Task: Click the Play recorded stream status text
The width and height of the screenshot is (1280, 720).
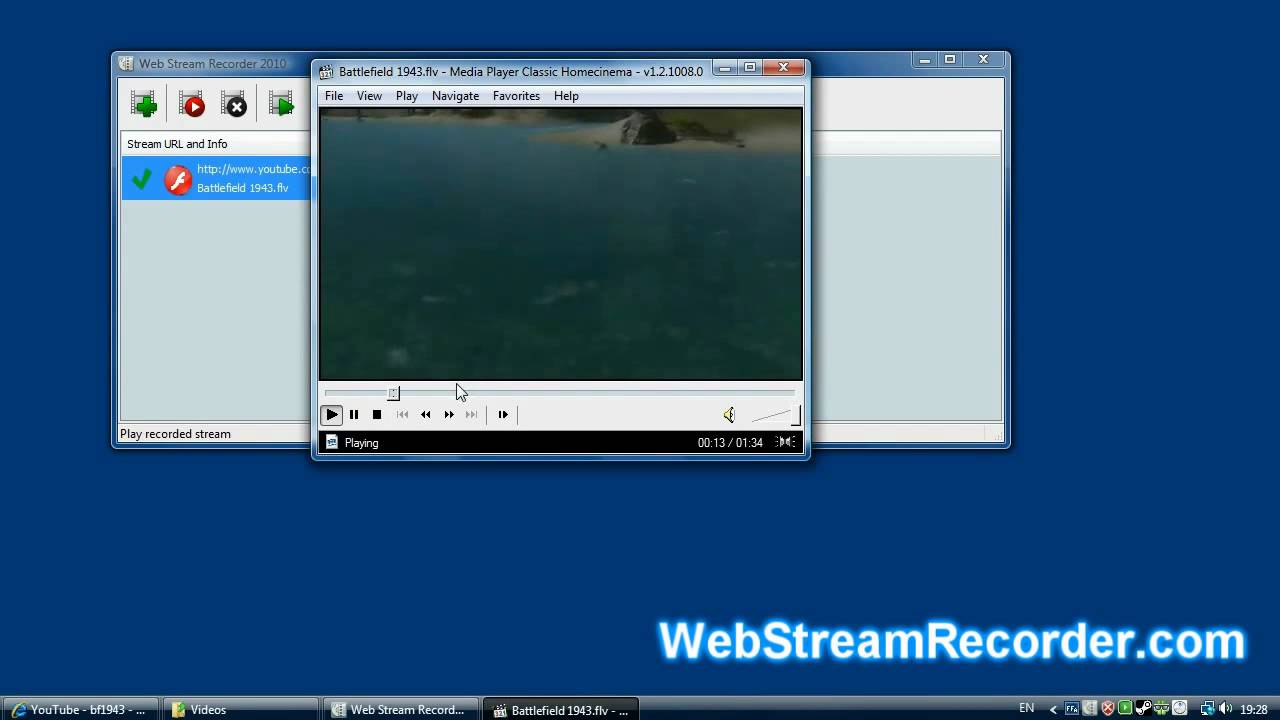Action: tap(176, 434)
